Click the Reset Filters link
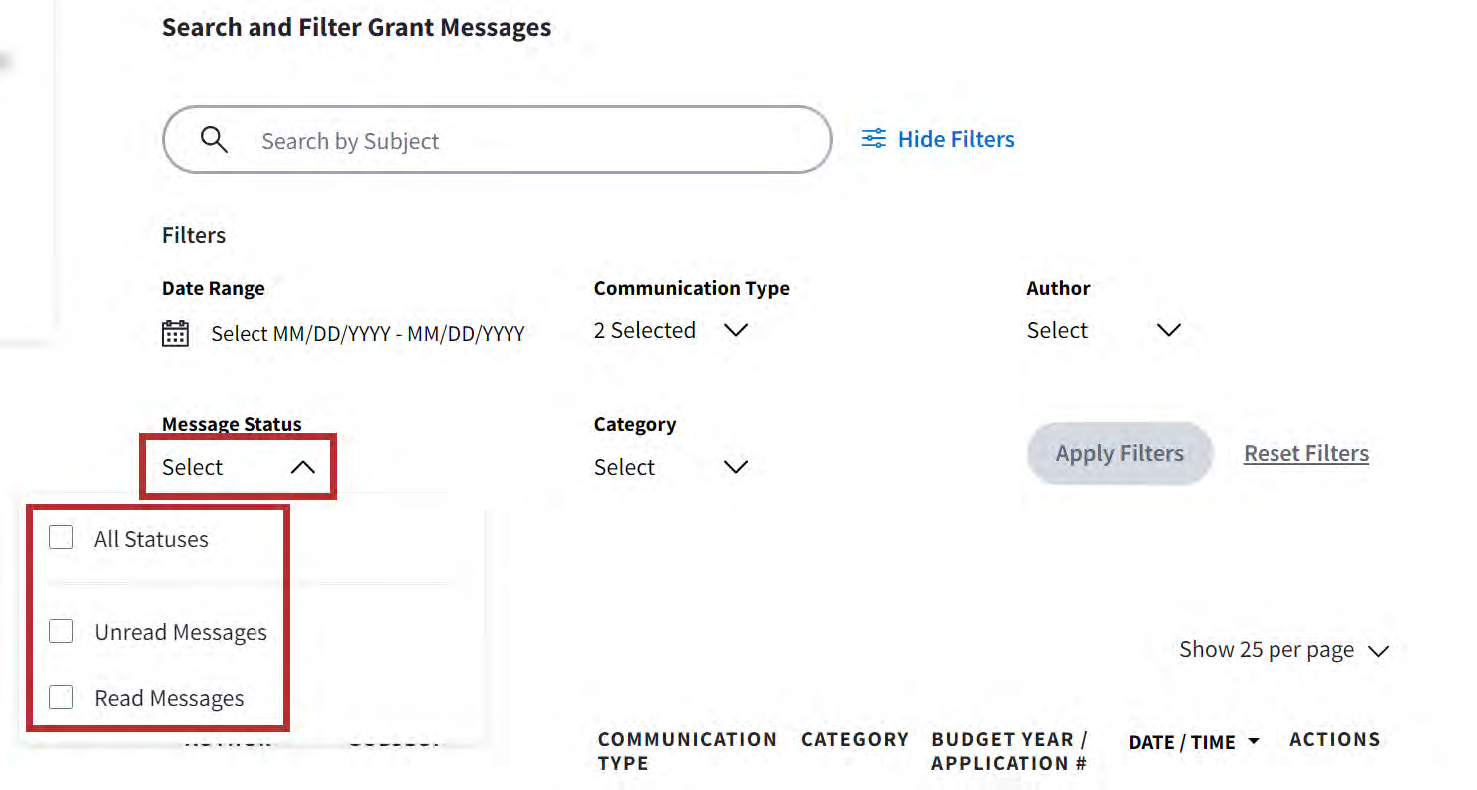This screenshot has height=790, width=1477. 1306,454
